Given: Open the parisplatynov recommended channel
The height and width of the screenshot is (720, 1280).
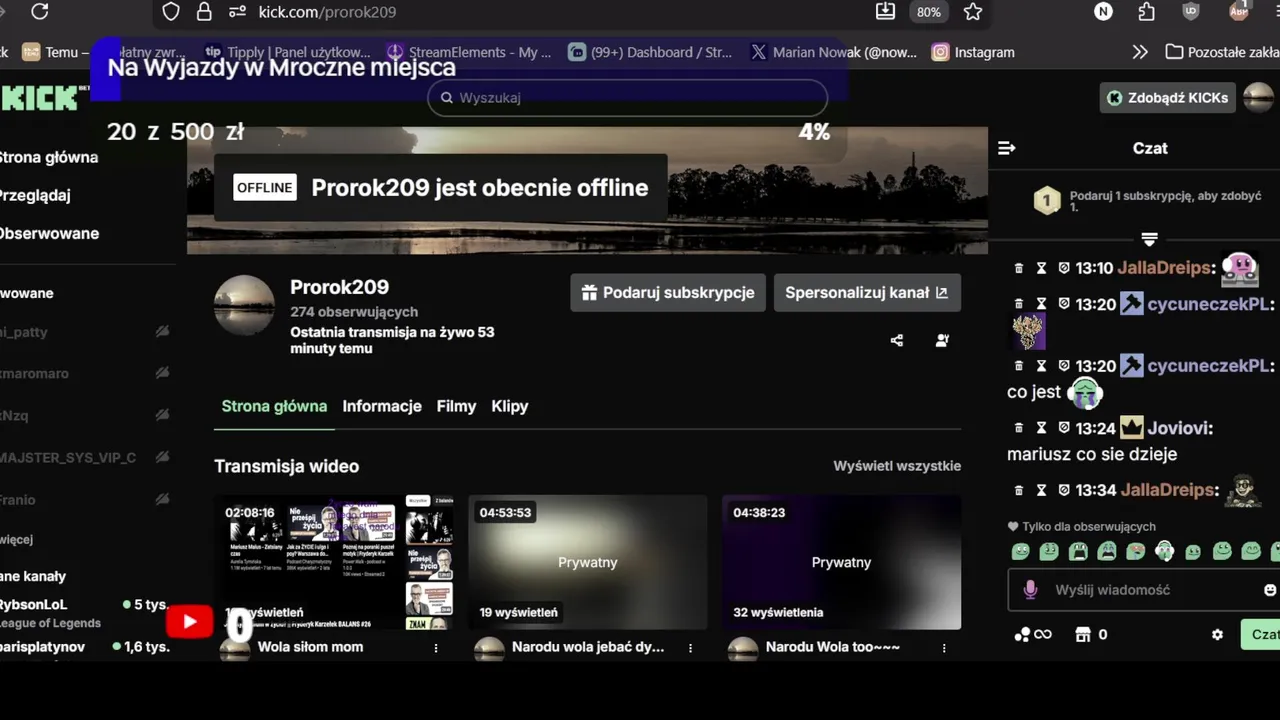Looking at the screenshot, I should [85, 647].
